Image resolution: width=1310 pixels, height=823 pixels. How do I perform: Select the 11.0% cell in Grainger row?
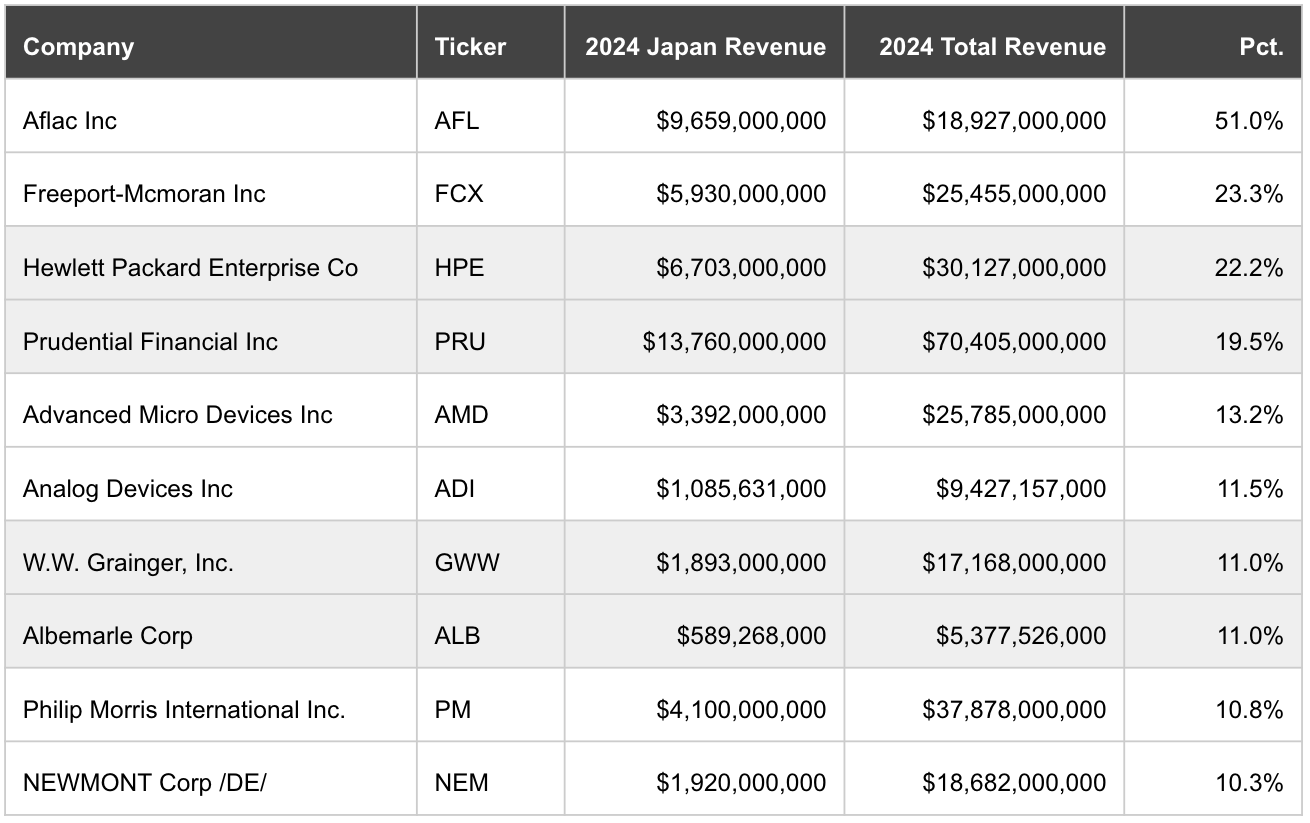click(x=1214, y=558)
